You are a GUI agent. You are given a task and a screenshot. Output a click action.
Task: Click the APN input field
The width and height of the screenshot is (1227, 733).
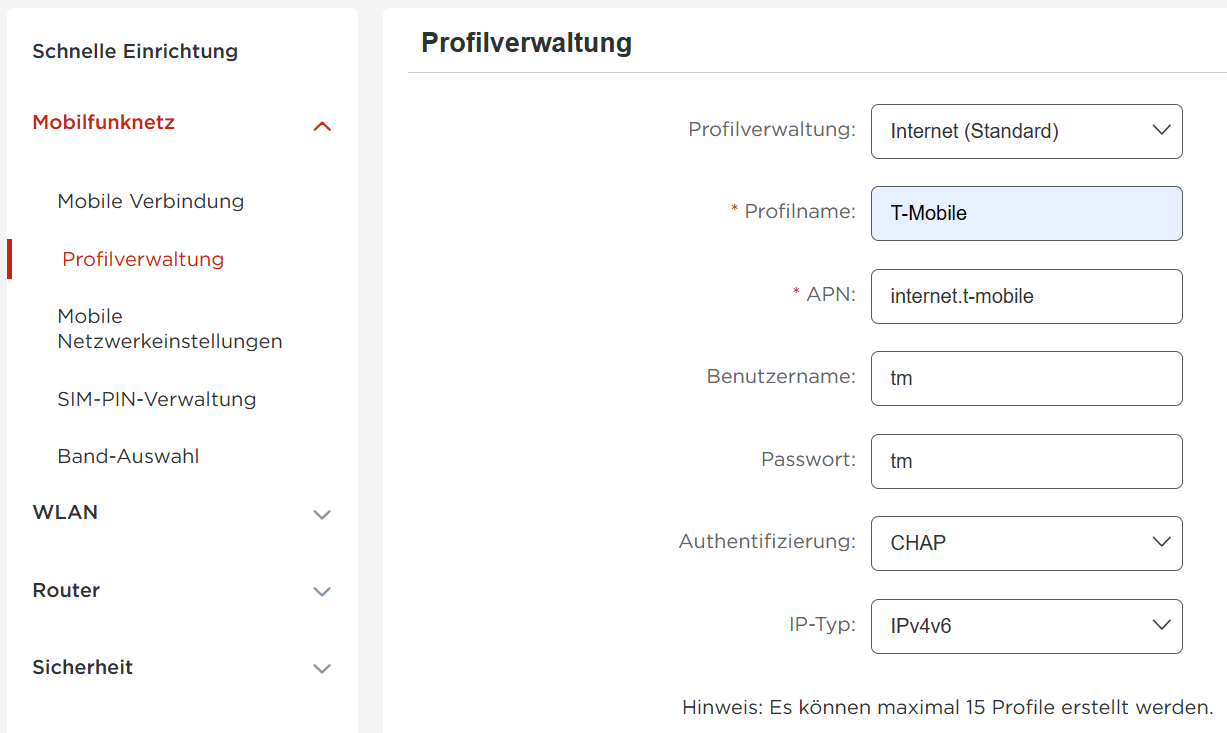[1026, 296]
